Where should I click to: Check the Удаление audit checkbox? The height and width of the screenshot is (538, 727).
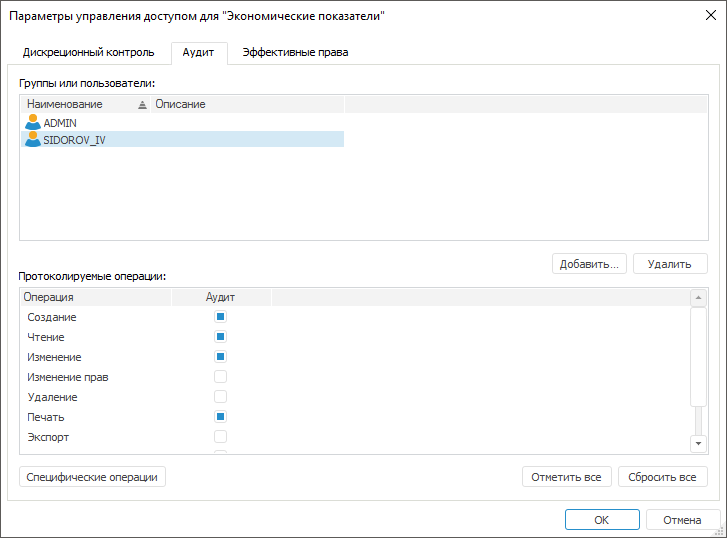click(x=221, y=397)
